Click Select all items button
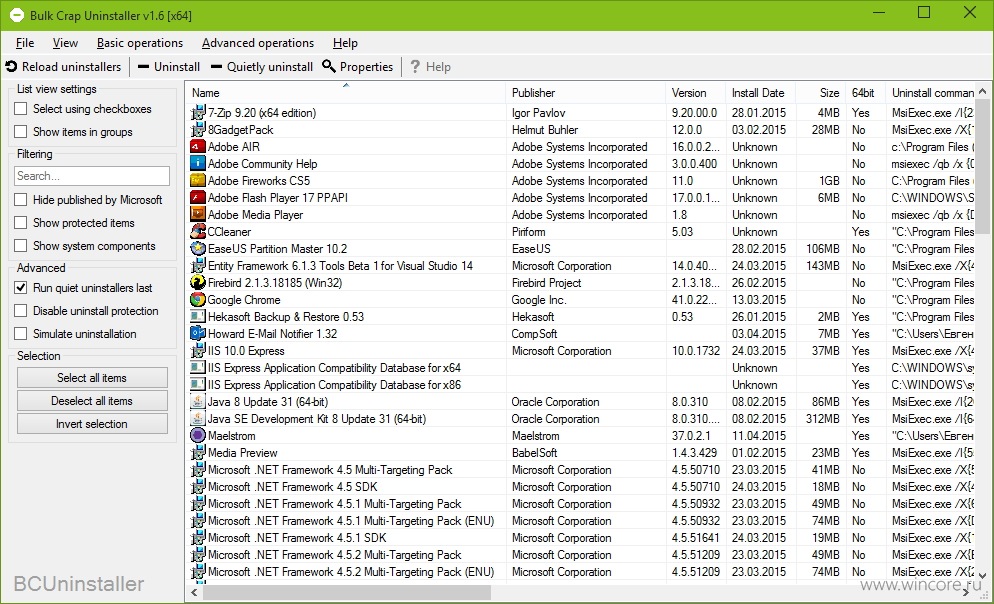 [x=92, y=378]
